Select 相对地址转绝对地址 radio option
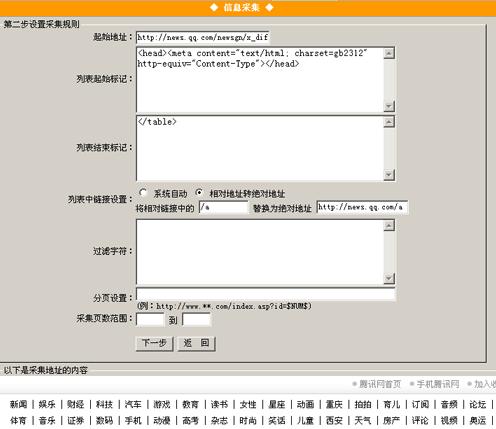This screenshot has height=429, width=496. (199, 192)
